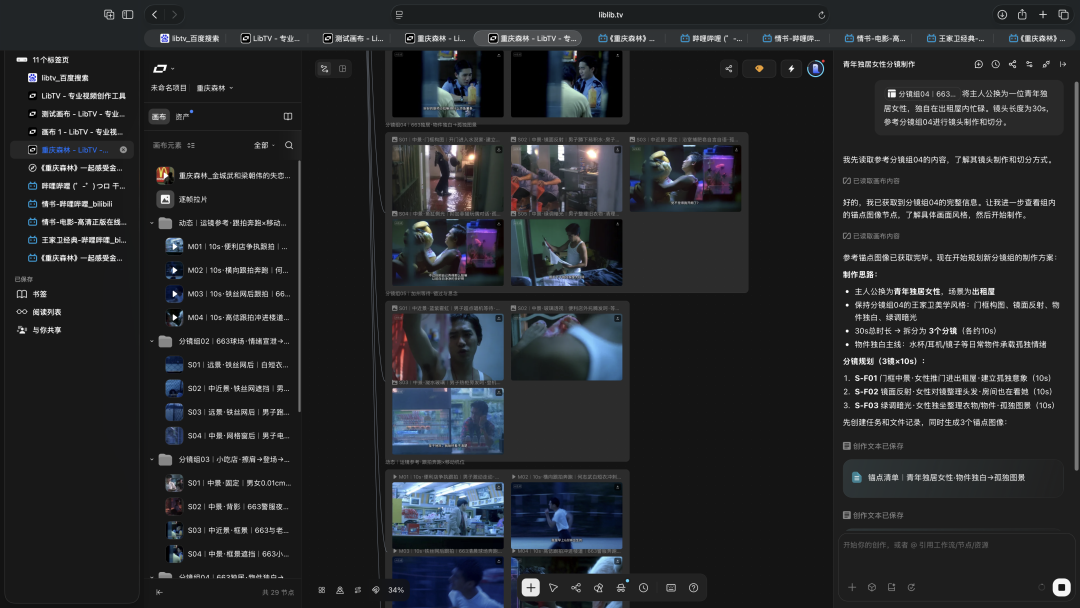
Task: Toggle the Safari sidebar button
Action: coord(127,14)
